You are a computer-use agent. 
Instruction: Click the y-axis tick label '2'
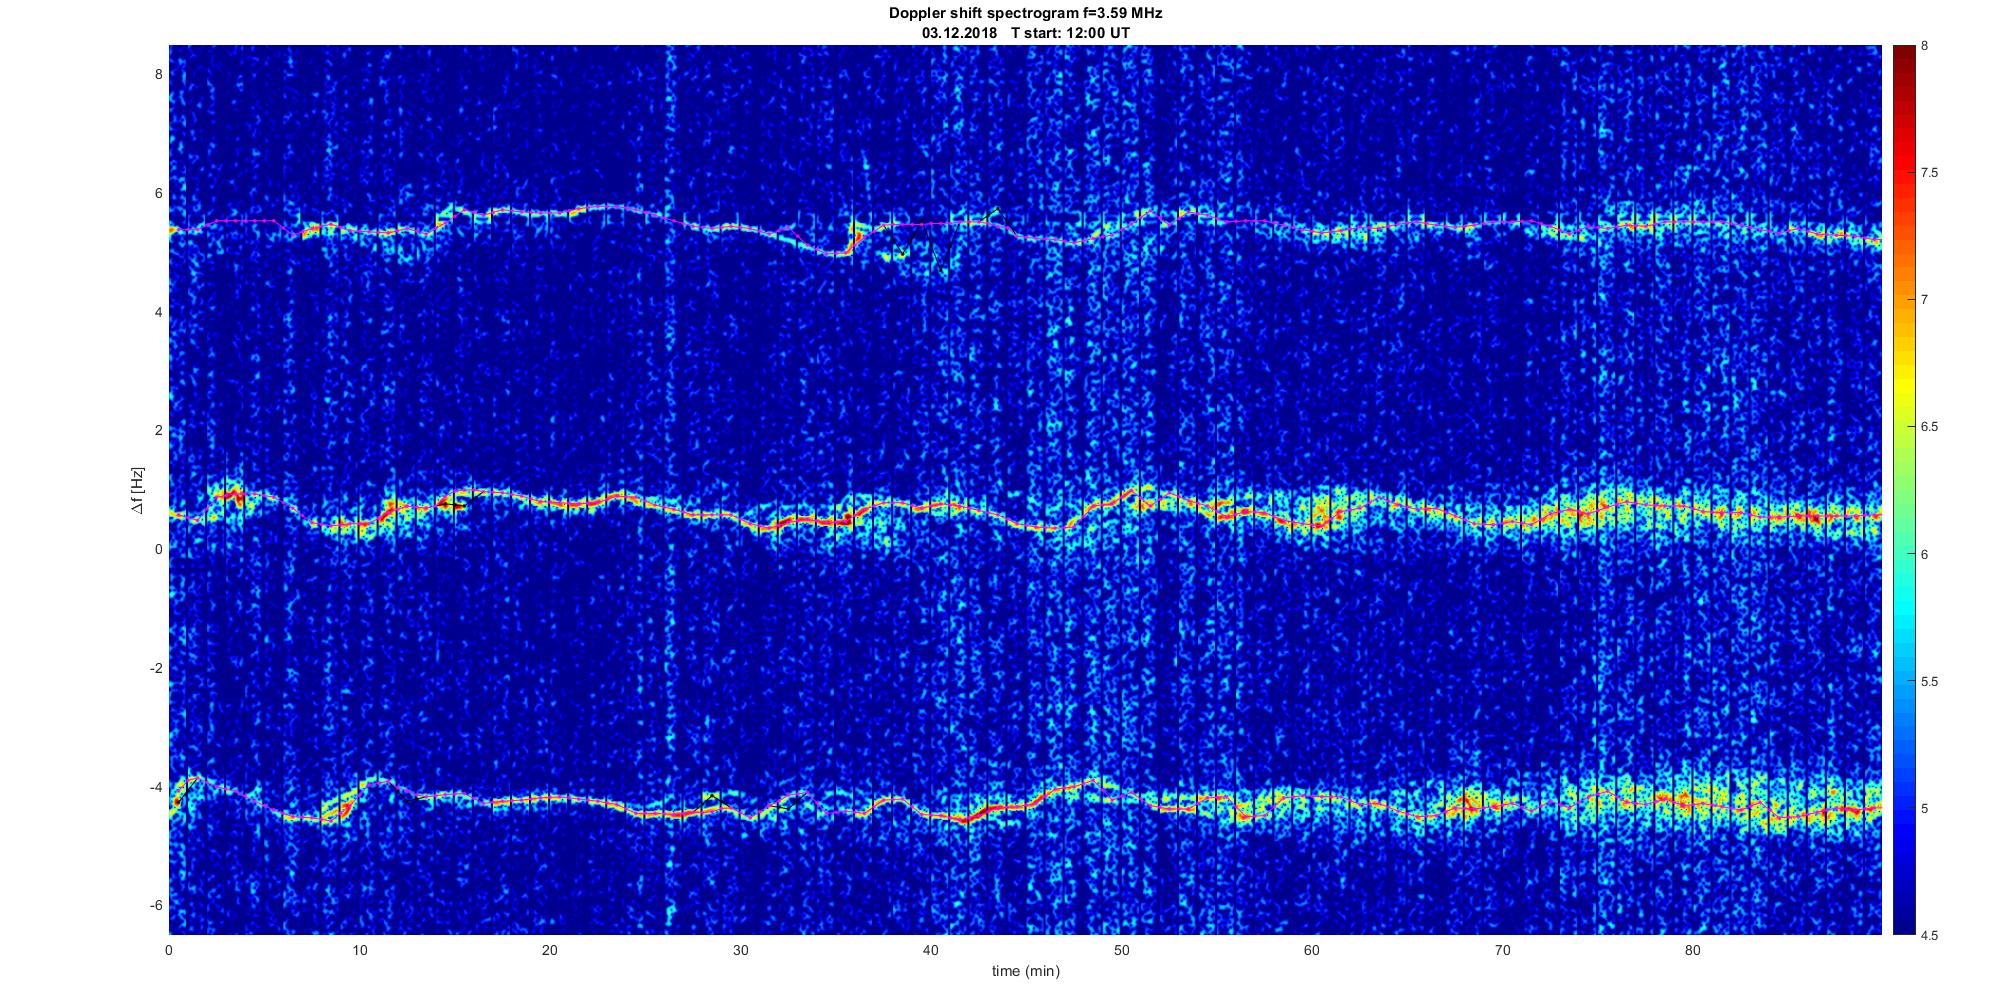tap(158, 430)
